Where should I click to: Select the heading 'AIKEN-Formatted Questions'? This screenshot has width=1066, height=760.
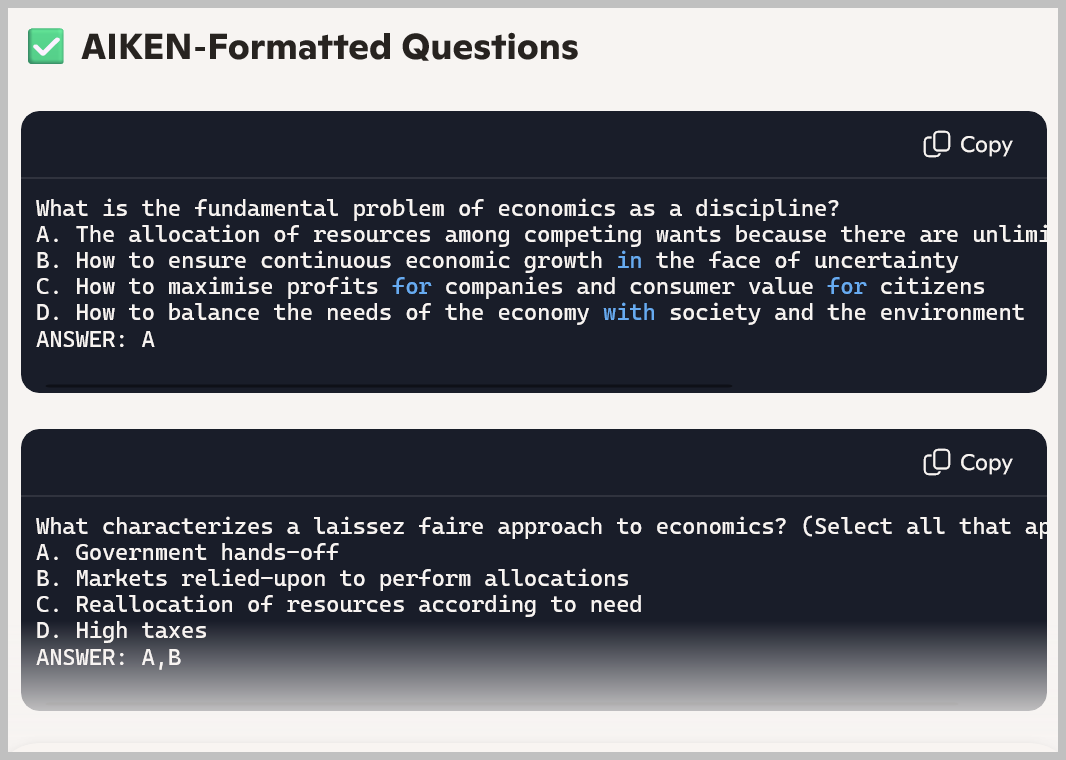tap(330, 46)
